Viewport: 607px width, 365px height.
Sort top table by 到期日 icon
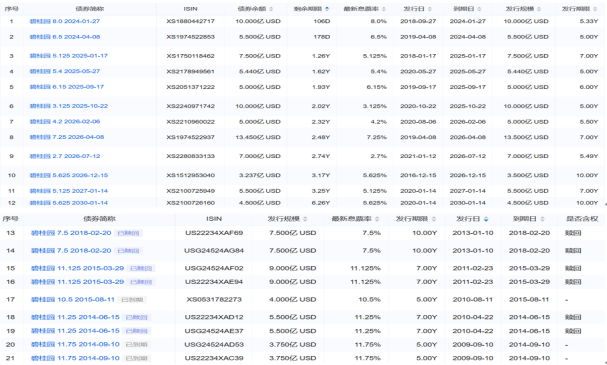pyautogui.click(x=479, y=9)
